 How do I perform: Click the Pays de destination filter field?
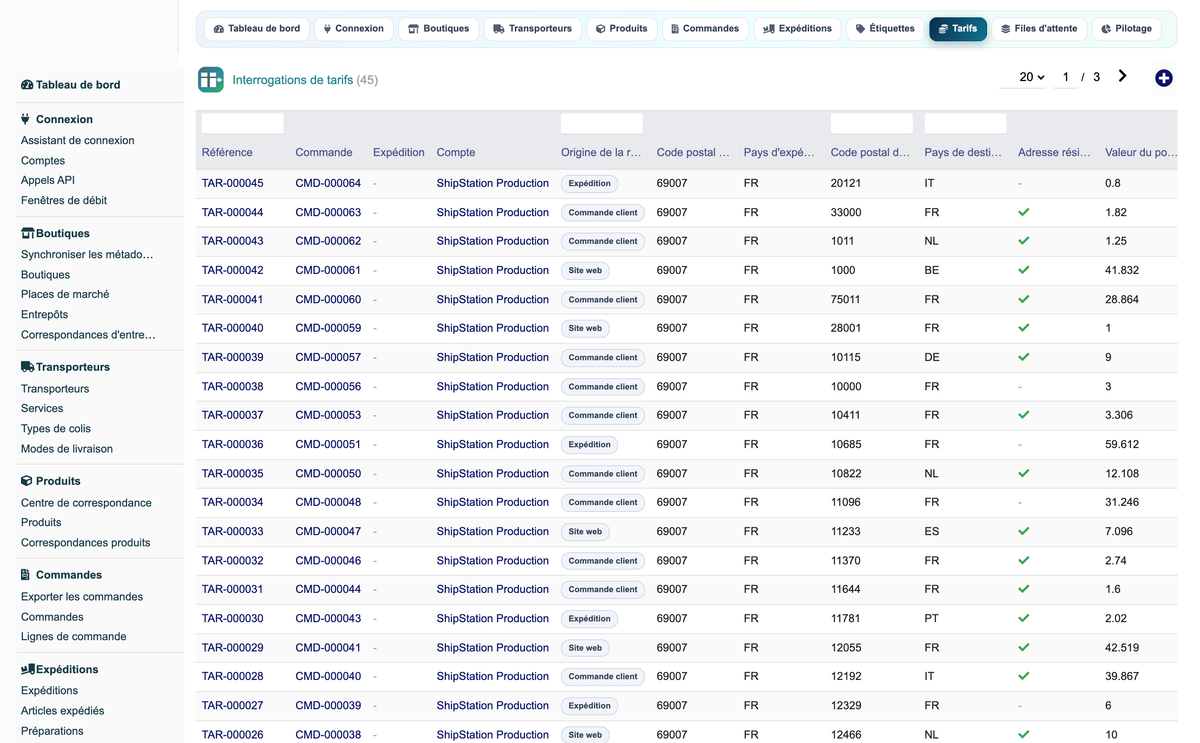(x=966, y=123)
